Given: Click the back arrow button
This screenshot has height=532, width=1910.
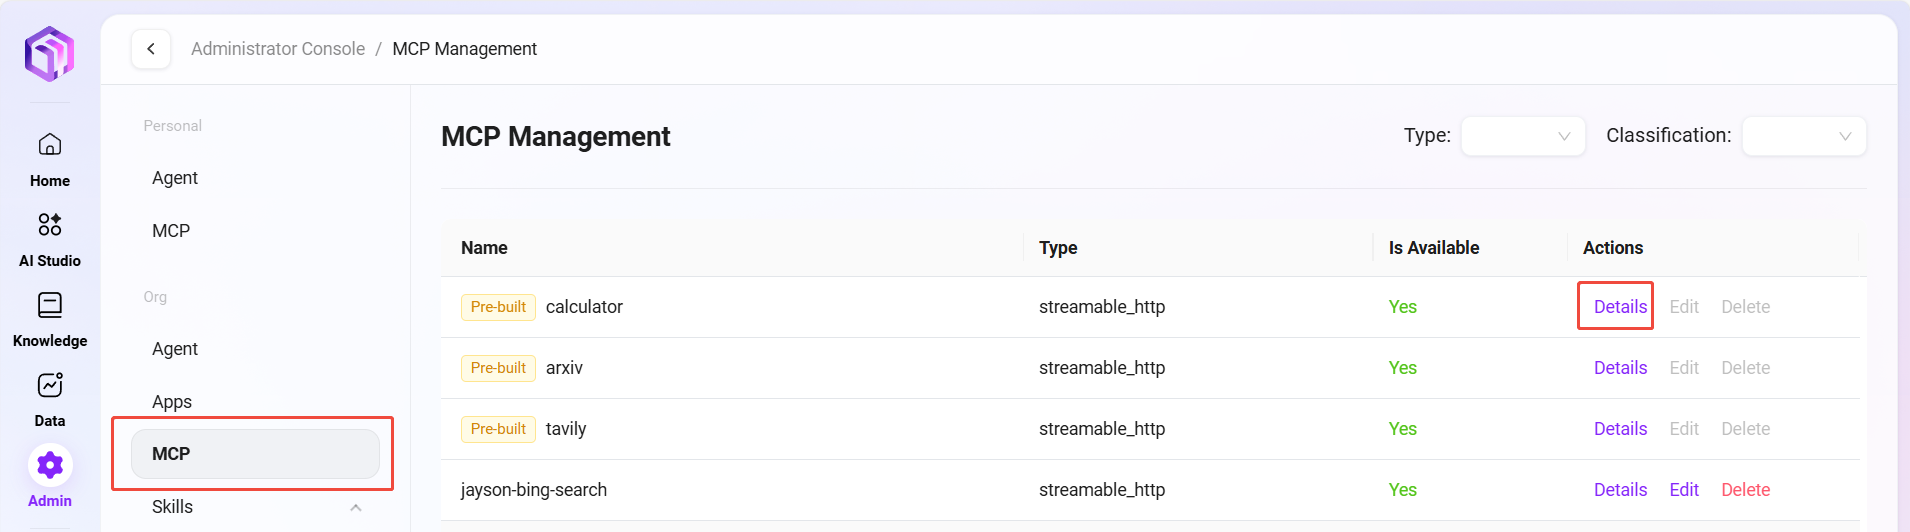Looking at the screenshot, I should pyautogui.click(x=151, y=49).
